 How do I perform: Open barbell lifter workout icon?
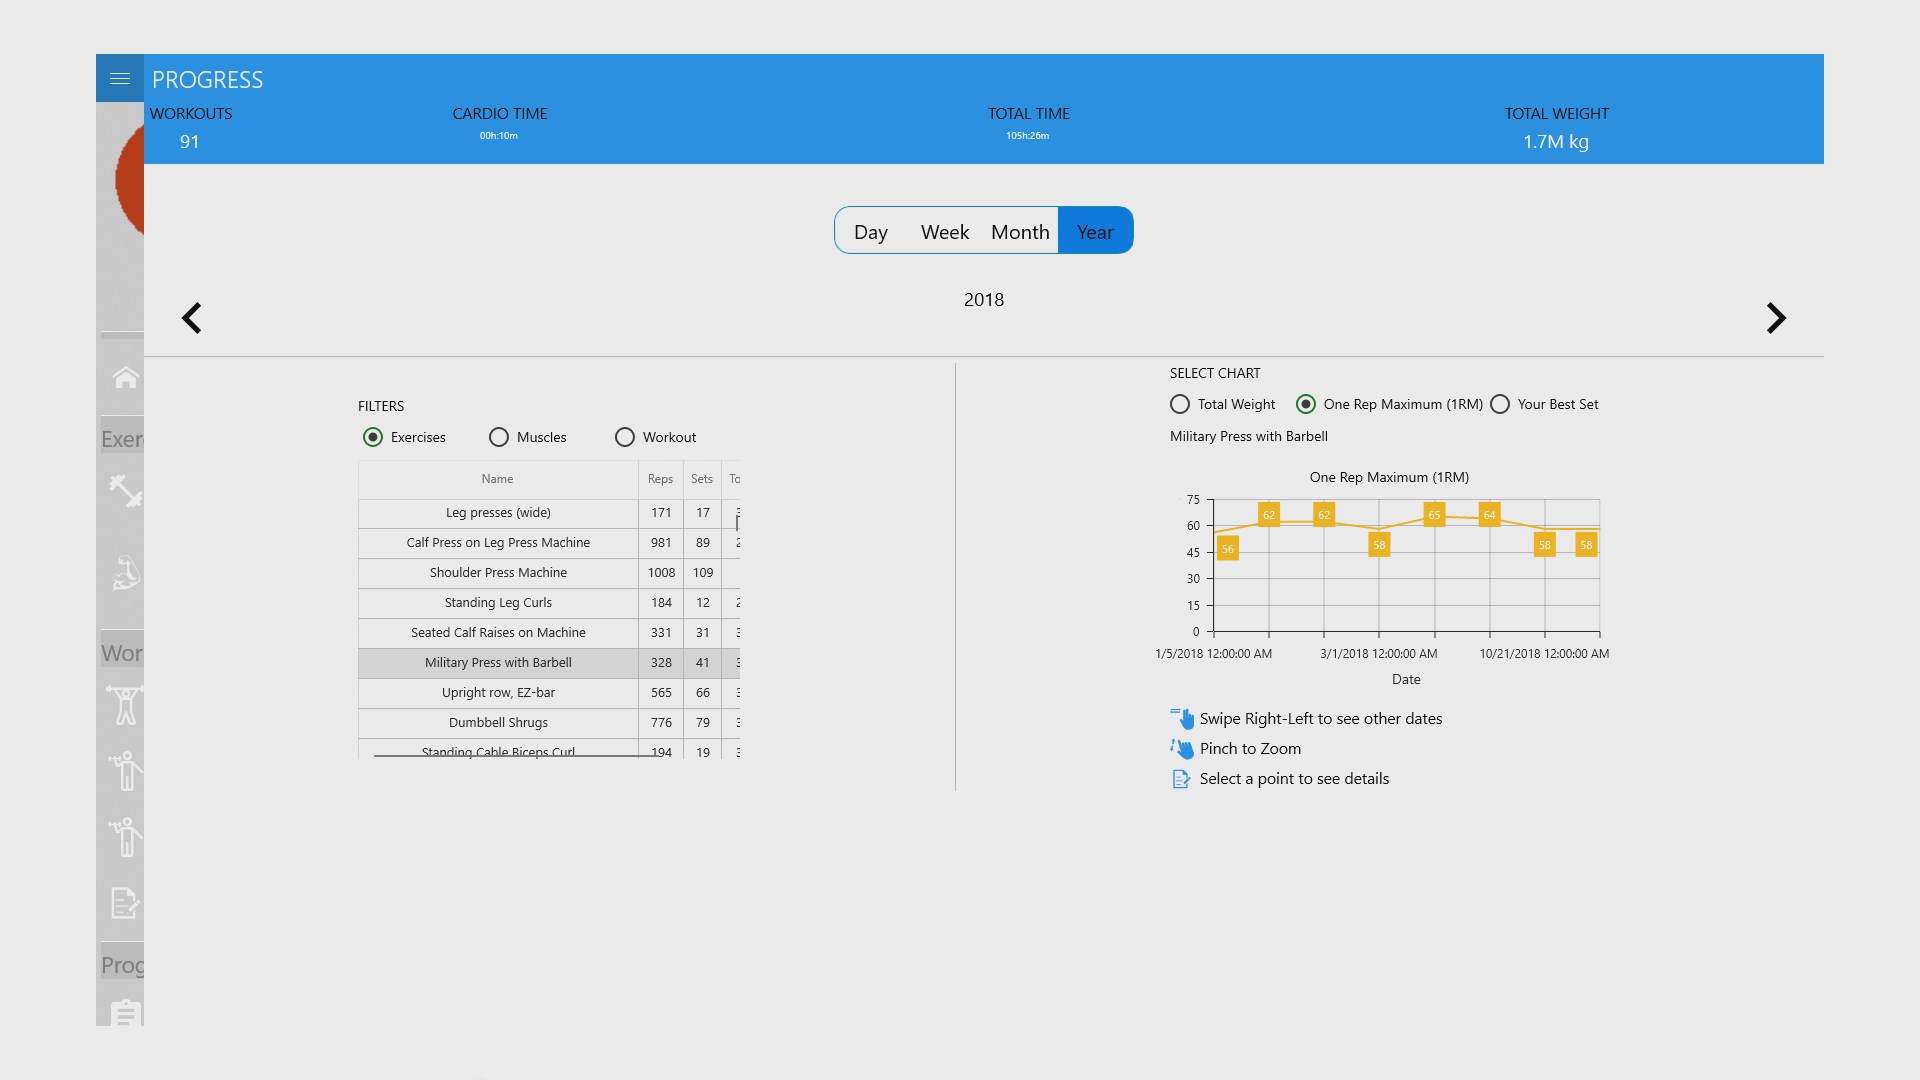click(x=125, y=705)
